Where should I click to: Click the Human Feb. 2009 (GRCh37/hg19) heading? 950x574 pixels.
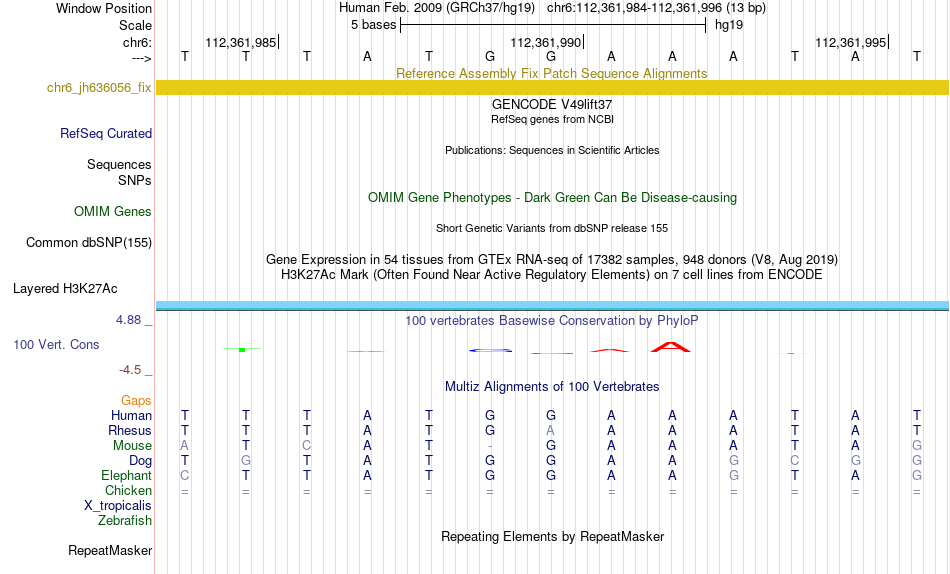(437, 8)
